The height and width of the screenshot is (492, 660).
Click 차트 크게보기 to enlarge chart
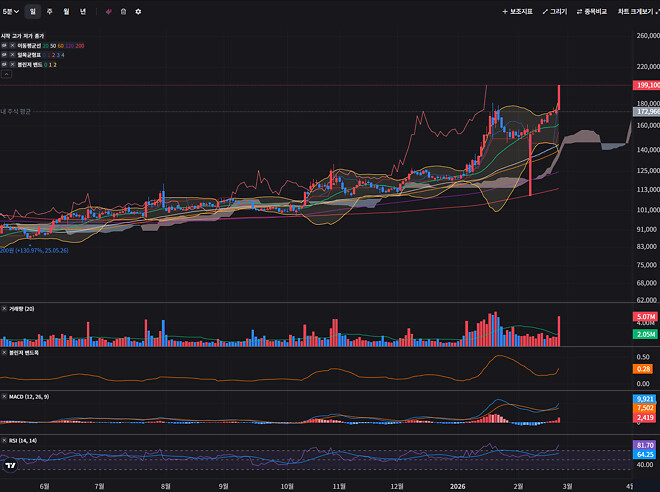[638, 12]
